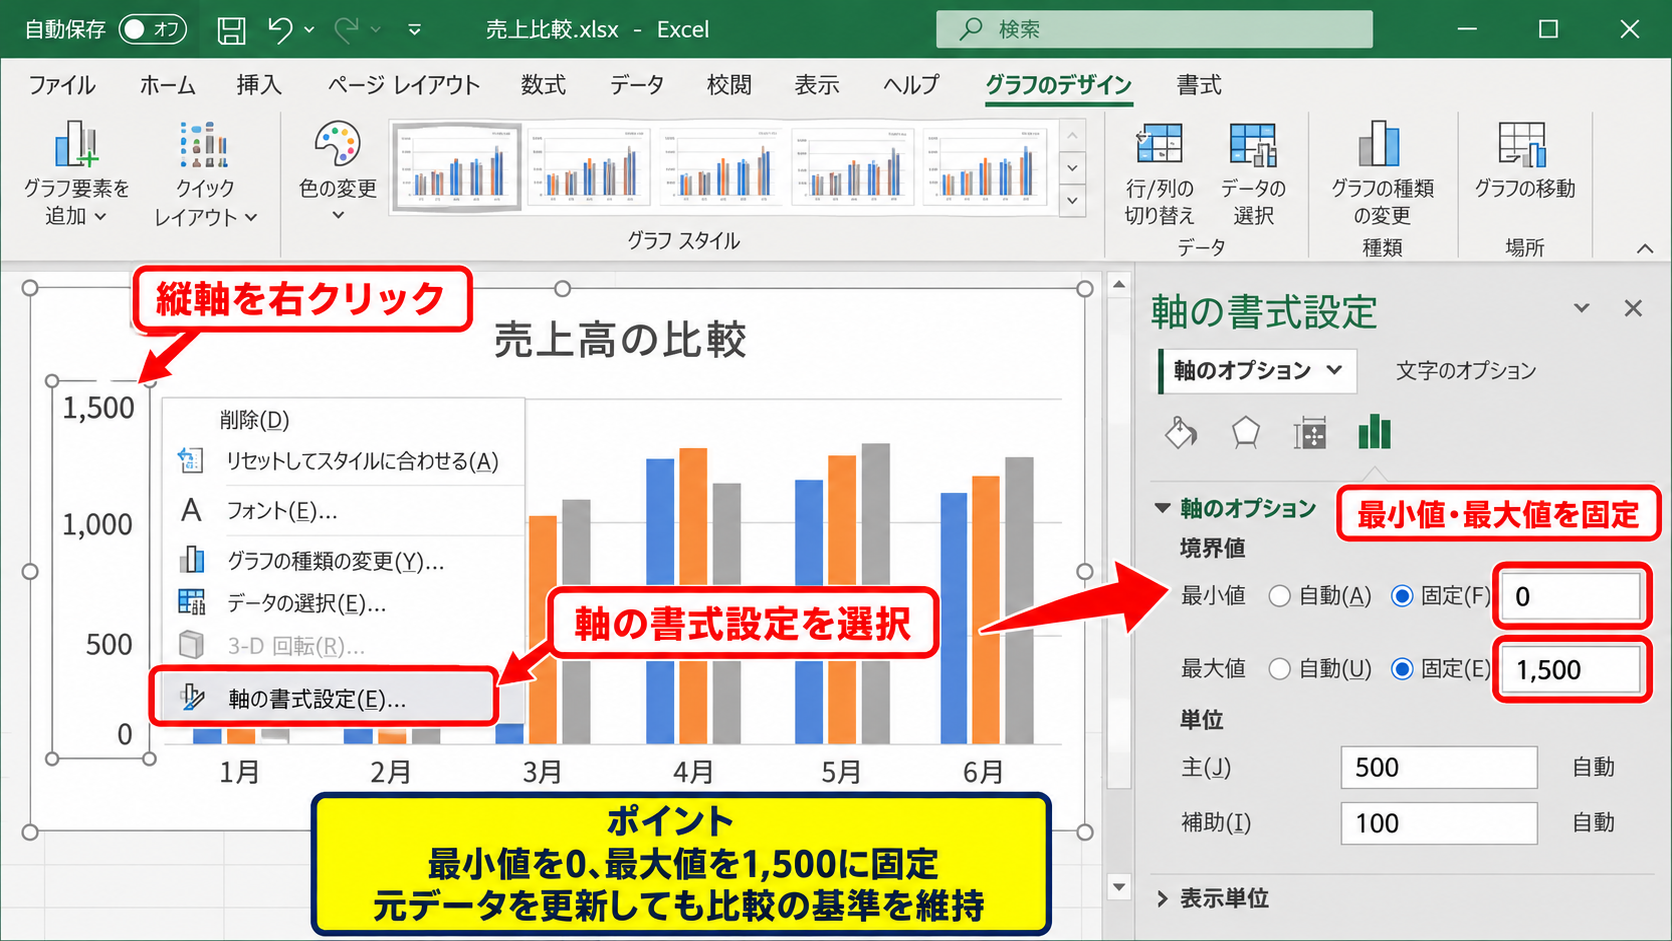This screenshot has width=1672, height=941.
Task: Switch to 文字のオプション
Action: (x=1466, y=370)
